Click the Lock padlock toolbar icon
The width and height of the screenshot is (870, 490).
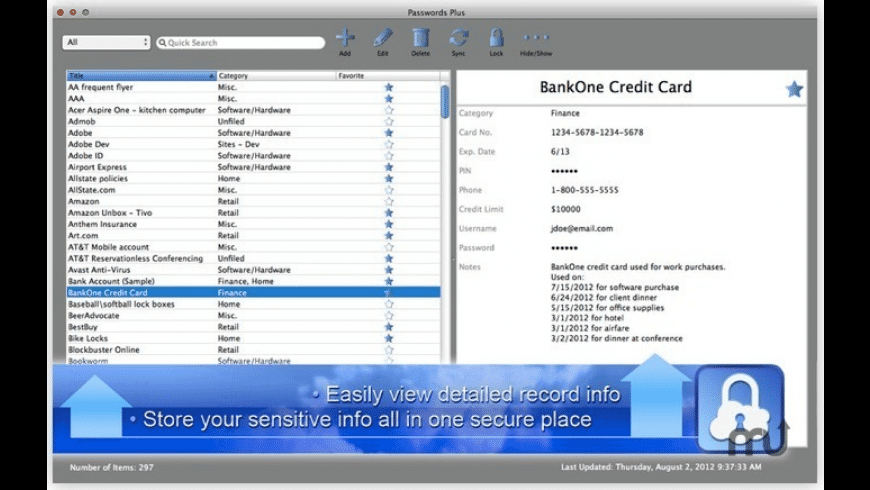pyautogui.click(x=496, y=38)
